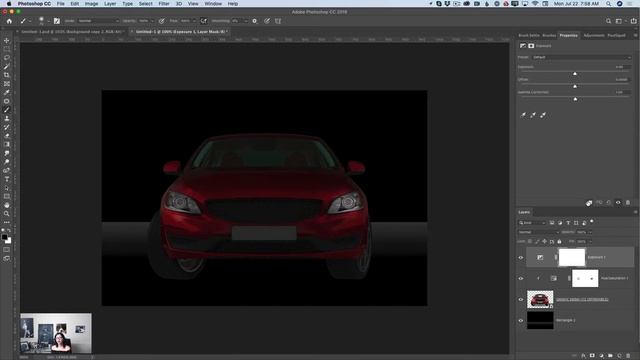This screenshot has width=640, height=360.
Task: Toggle adjustment visibility eye in Properties panel
Action: click(618, 203)
